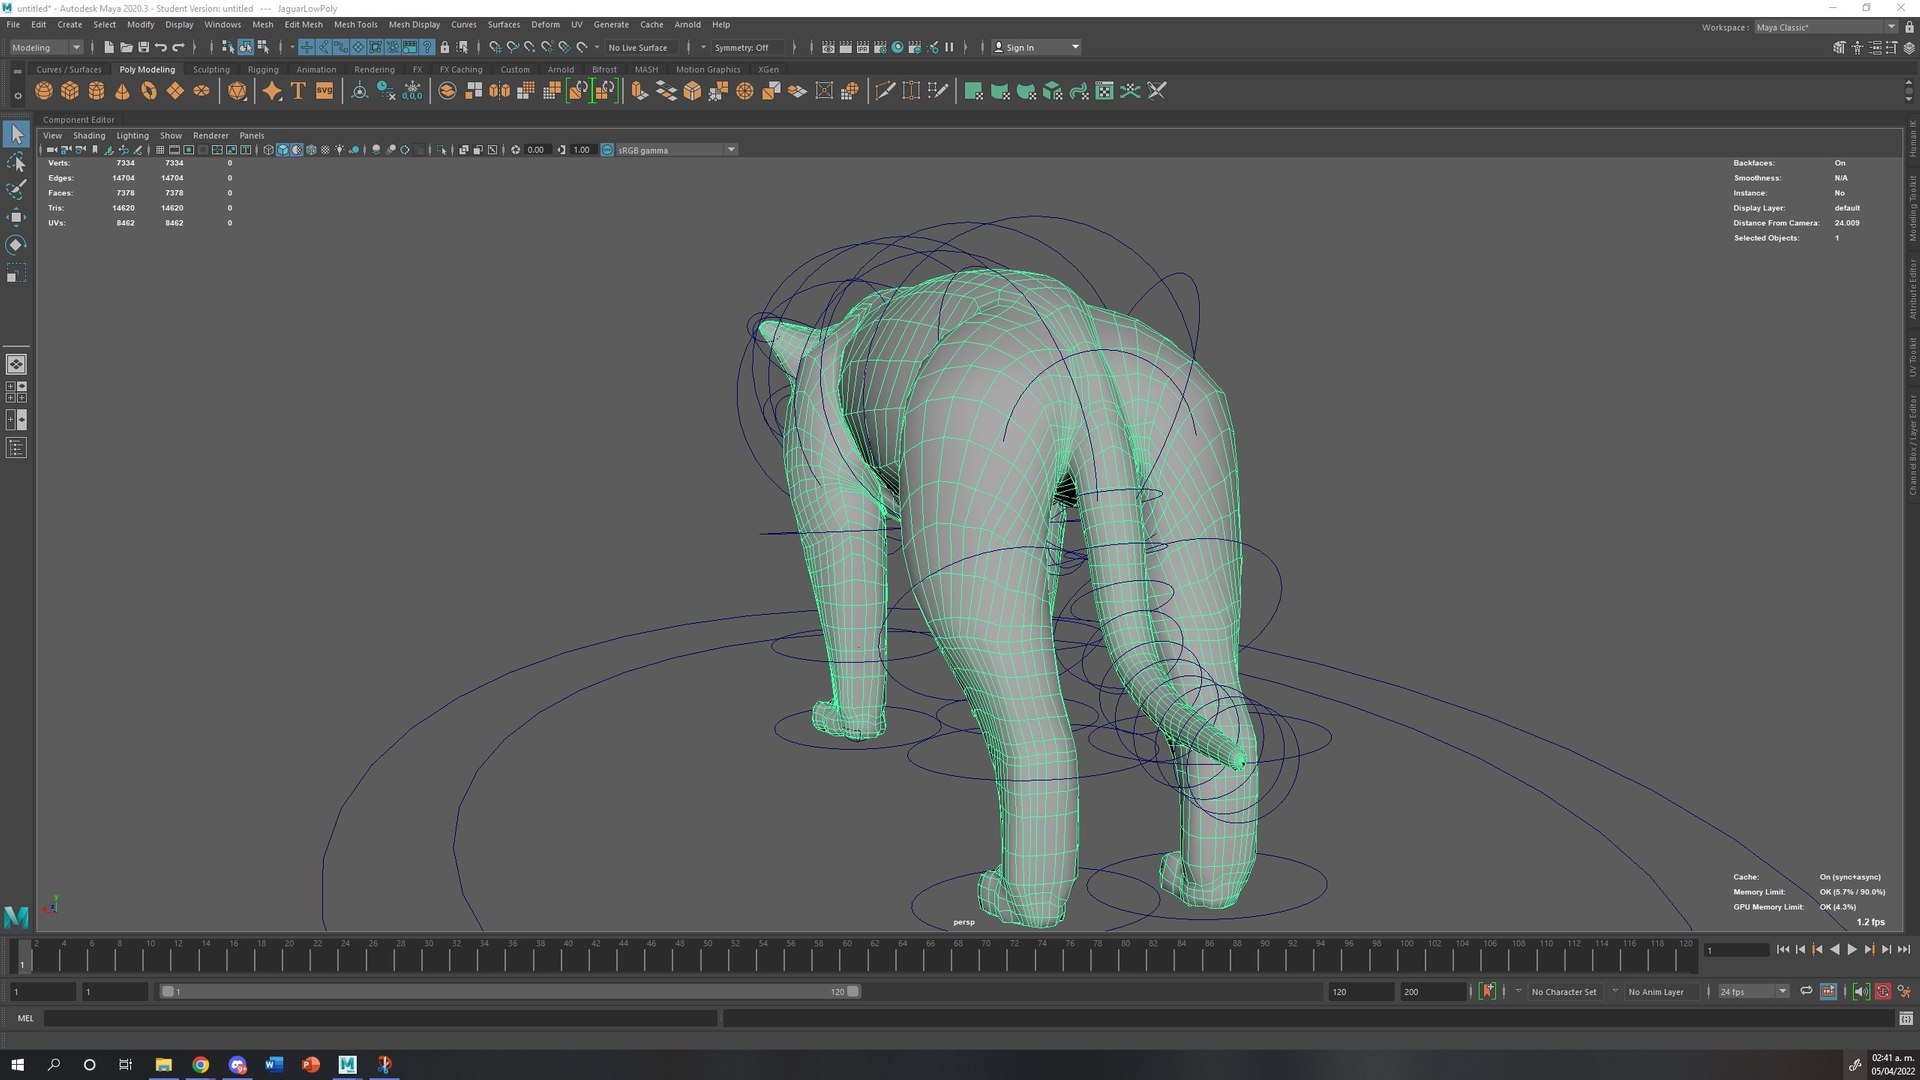Open the sRGB gamma view transform dropdown

pyautogui.click(x=676, y=150)
